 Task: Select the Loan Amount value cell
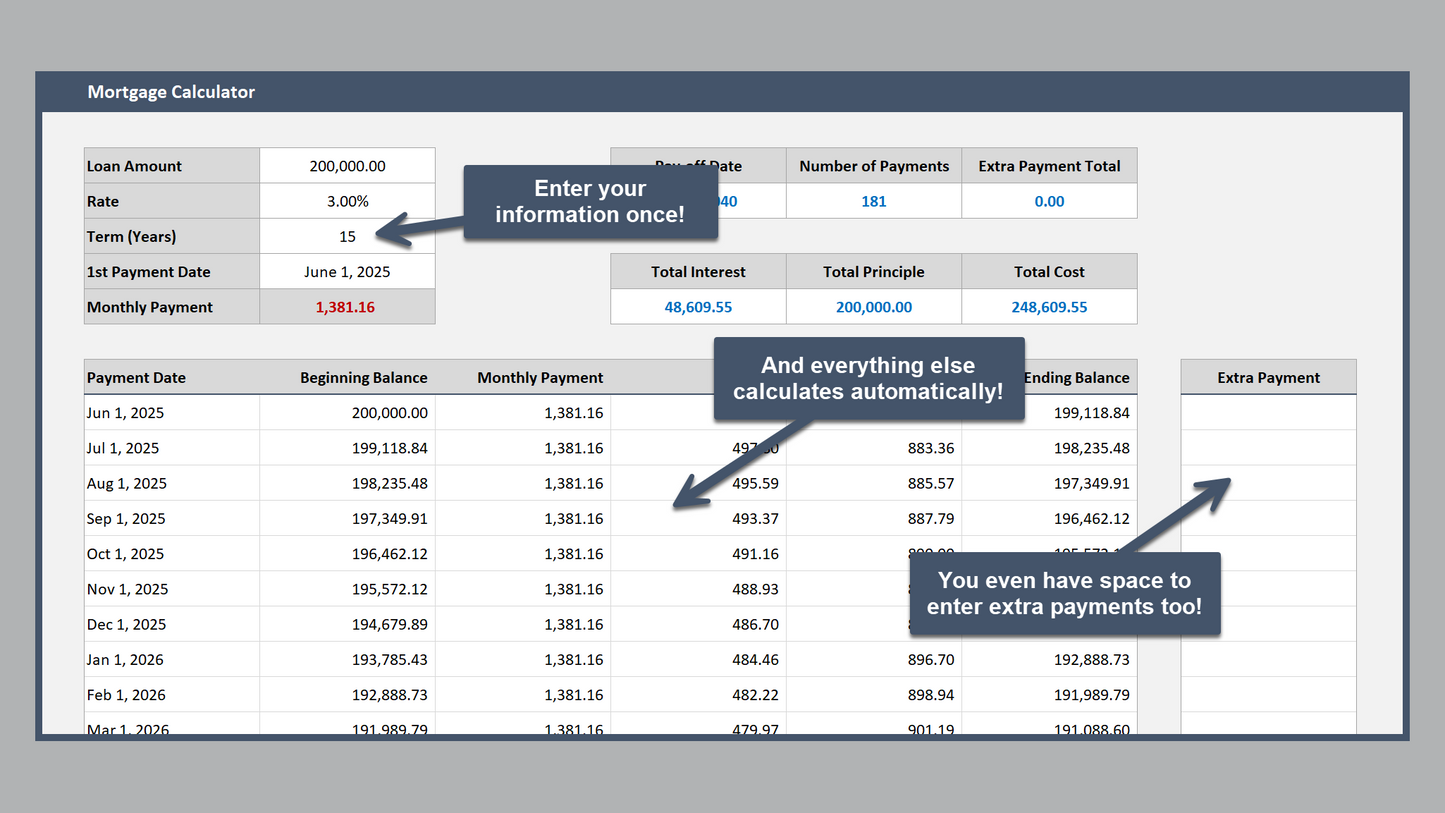347,166
